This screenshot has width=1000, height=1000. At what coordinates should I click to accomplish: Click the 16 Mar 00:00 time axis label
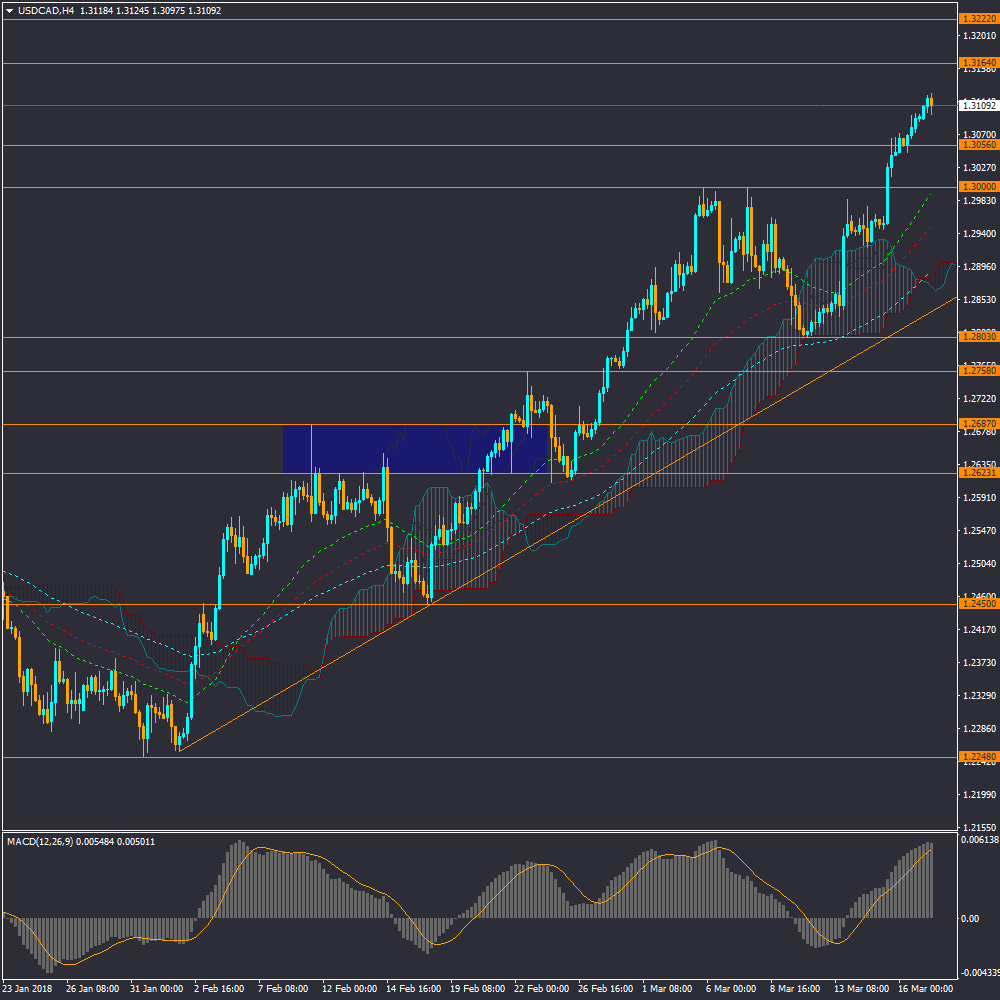pos(925,989)
